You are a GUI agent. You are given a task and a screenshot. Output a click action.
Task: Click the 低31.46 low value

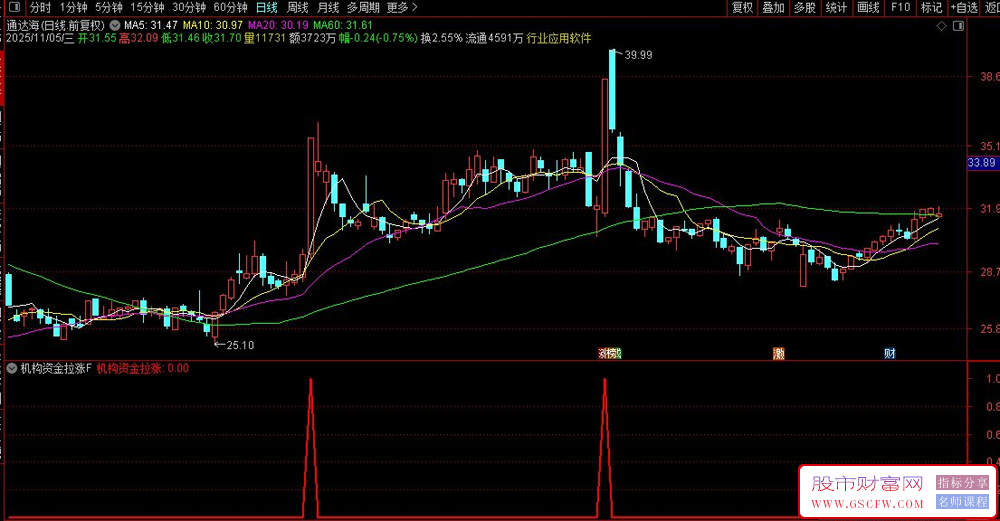180,38
